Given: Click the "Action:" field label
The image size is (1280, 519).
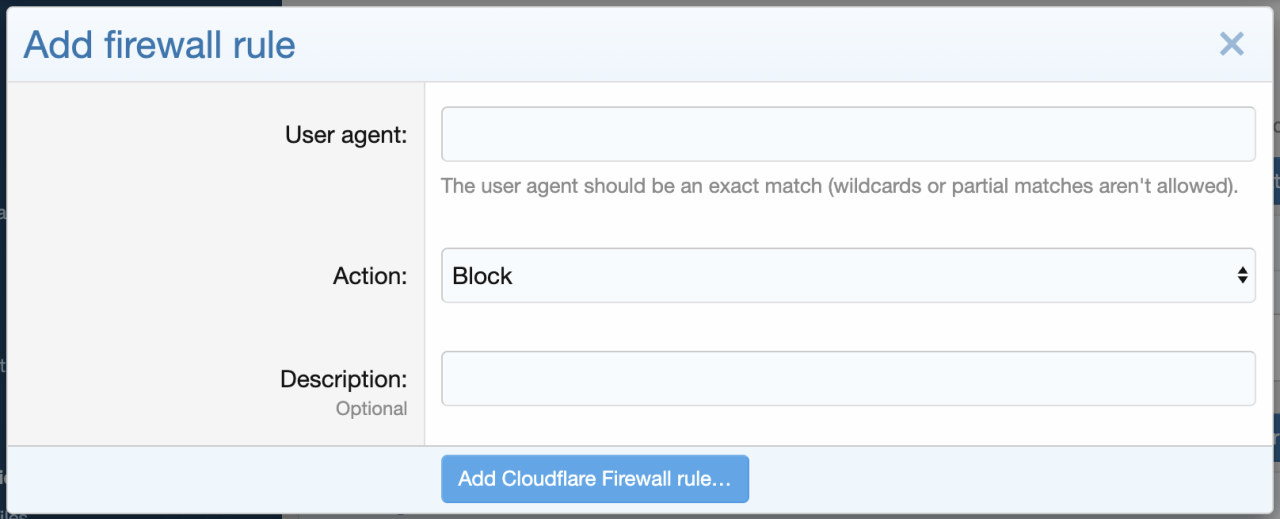Looking at the screenshot, I should 370,276.
